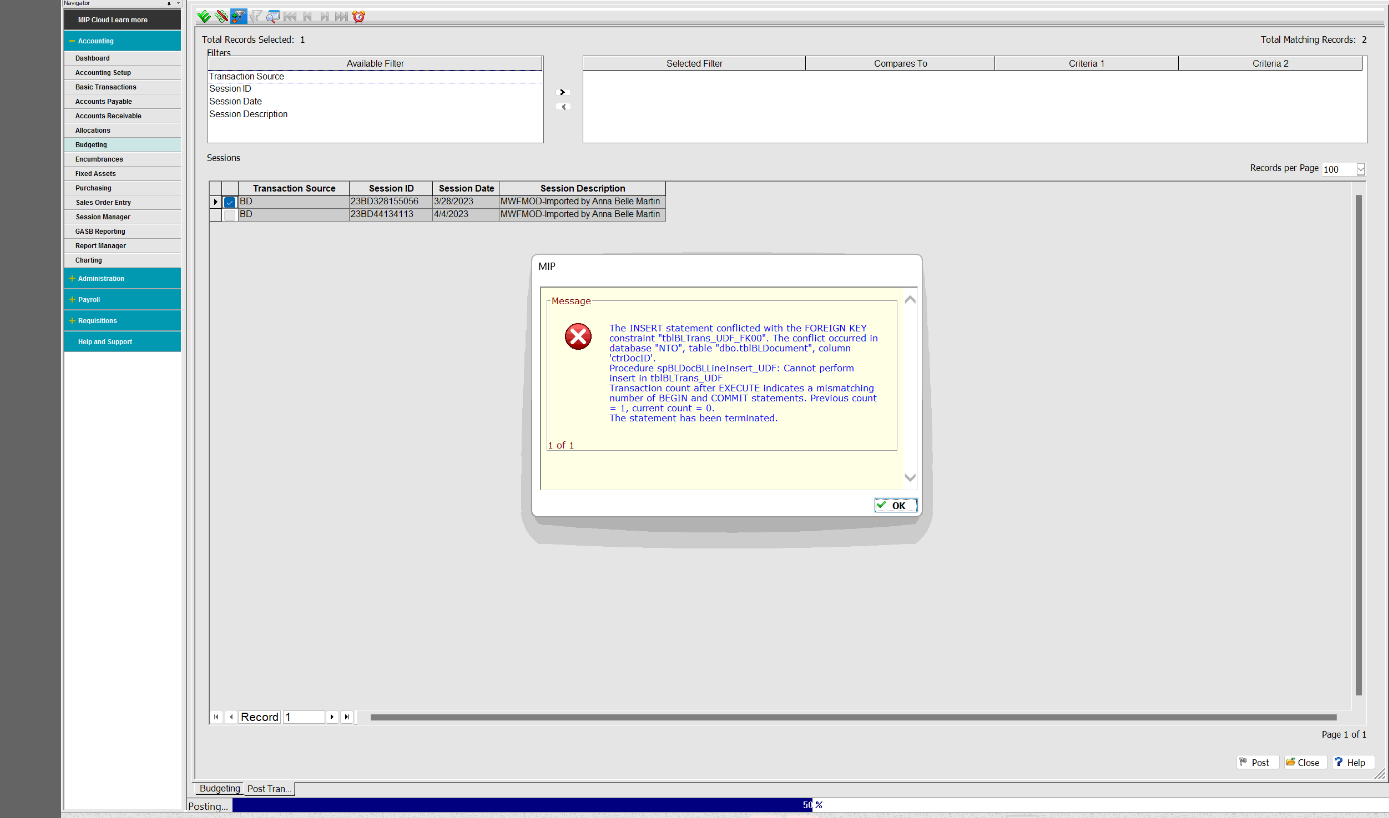The image size is (1389, 818).
Task: Click the Record number input field
Action: tap(304, 717)
